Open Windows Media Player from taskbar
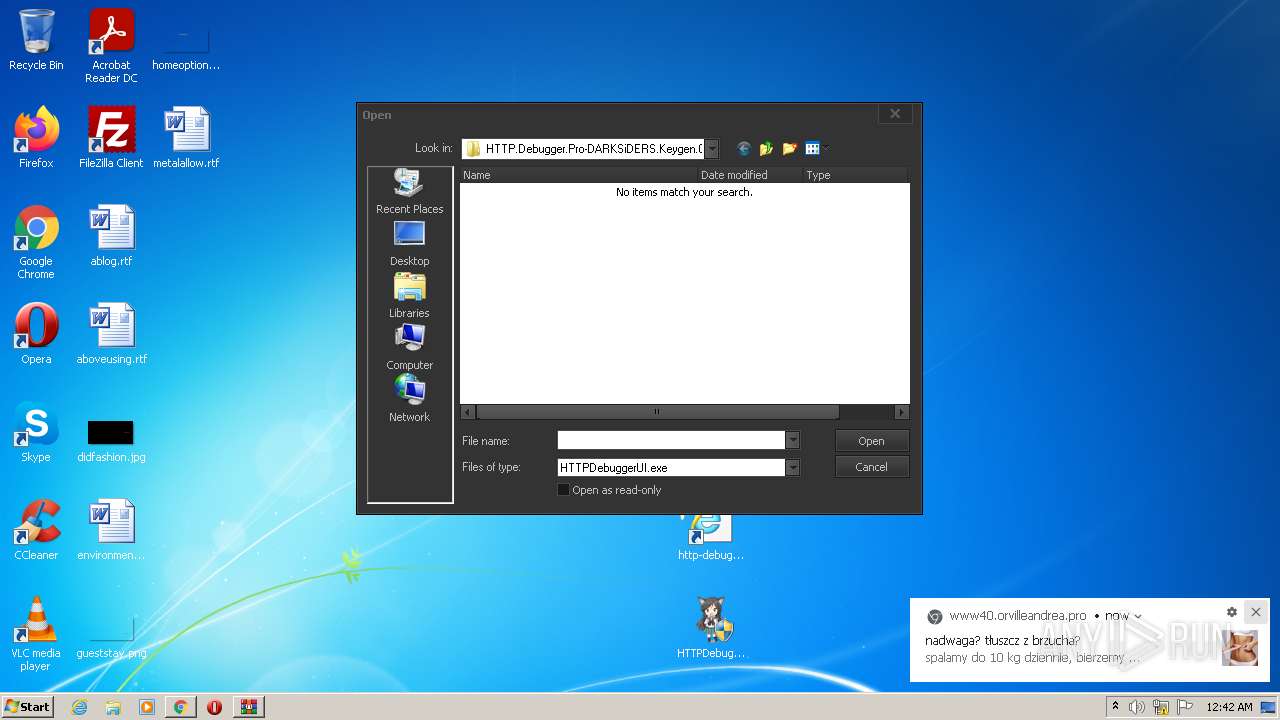 (147, 707)
